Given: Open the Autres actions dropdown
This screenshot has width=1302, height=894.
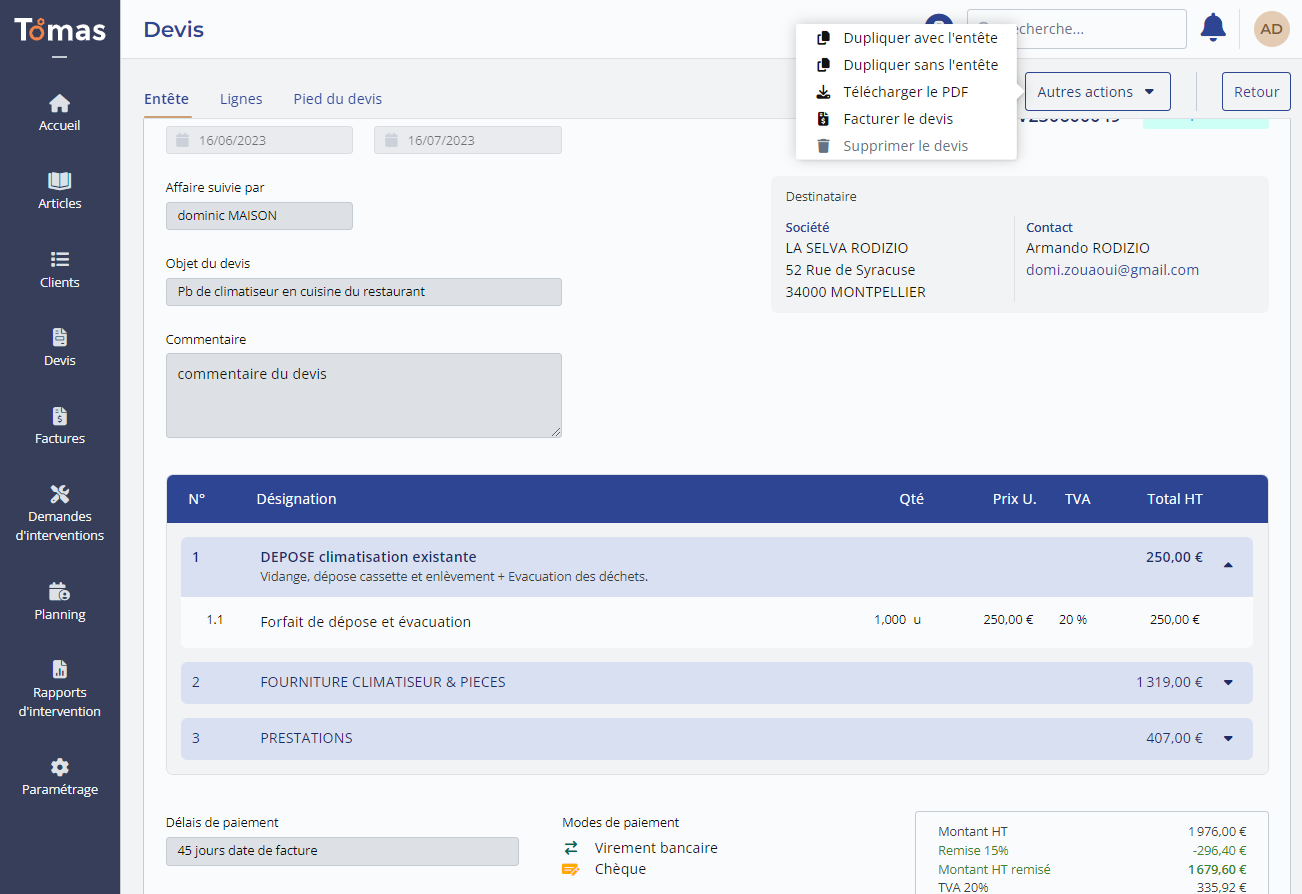Looking at the screenshot, I should click(x=1097, y=92).
